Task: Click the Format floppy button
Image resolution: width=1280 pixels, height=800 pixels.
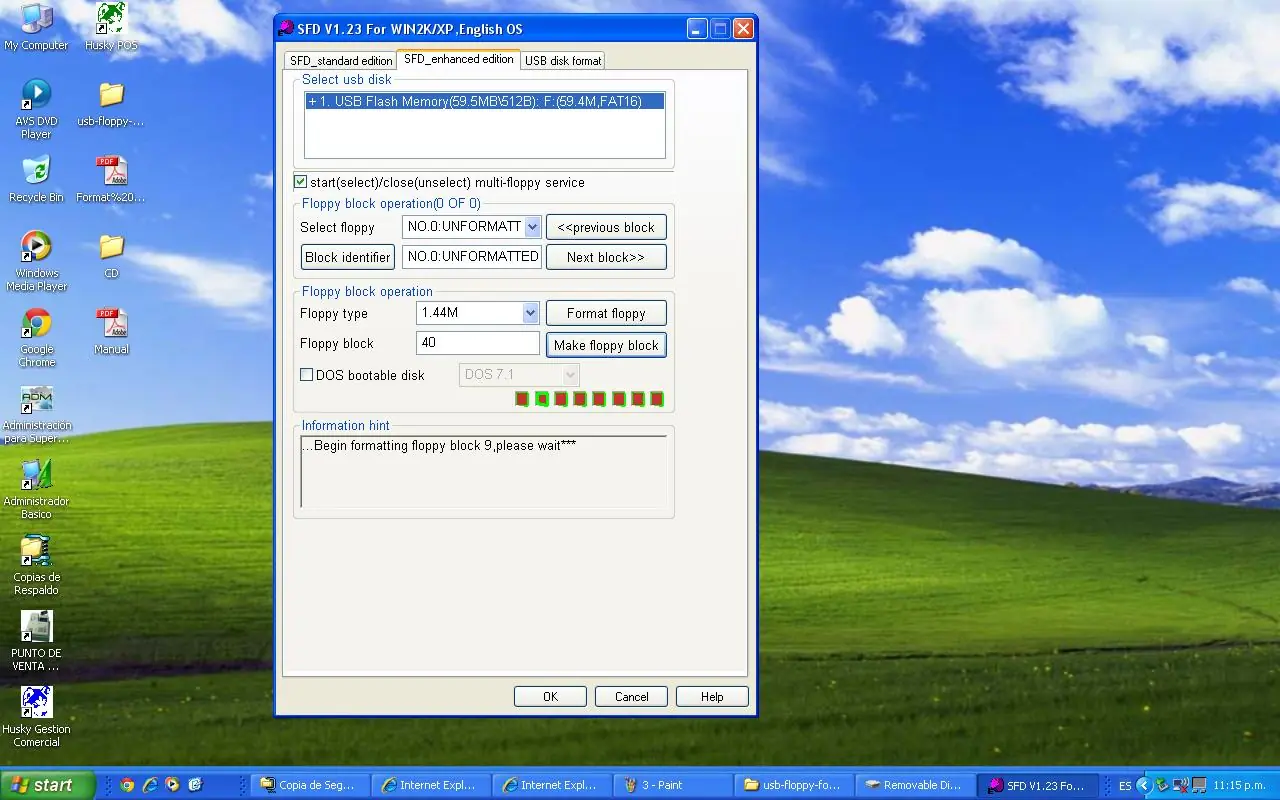Action: (606, 313)
